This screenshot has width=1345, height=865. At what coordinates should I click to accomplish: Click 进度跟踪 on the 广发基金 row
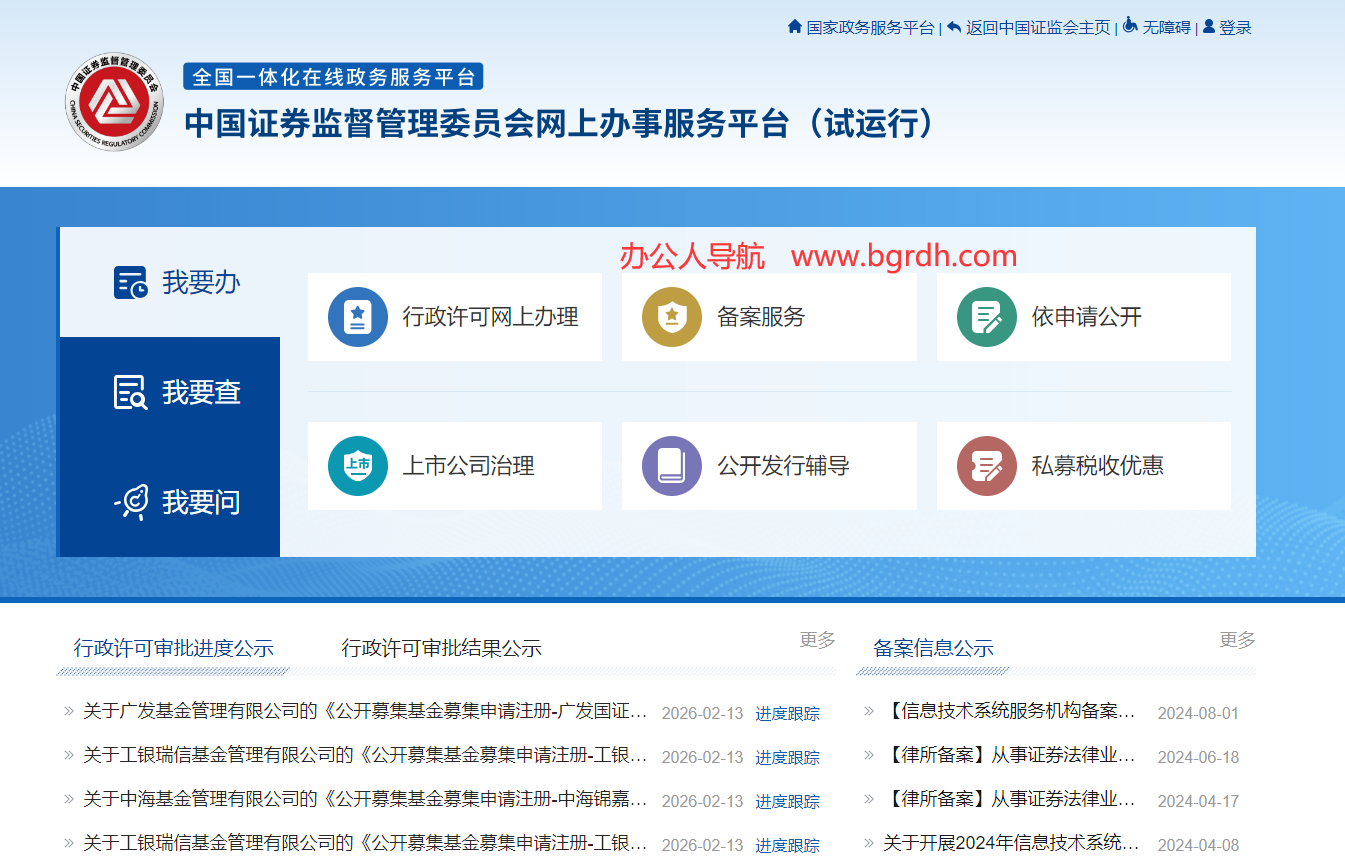787,713
